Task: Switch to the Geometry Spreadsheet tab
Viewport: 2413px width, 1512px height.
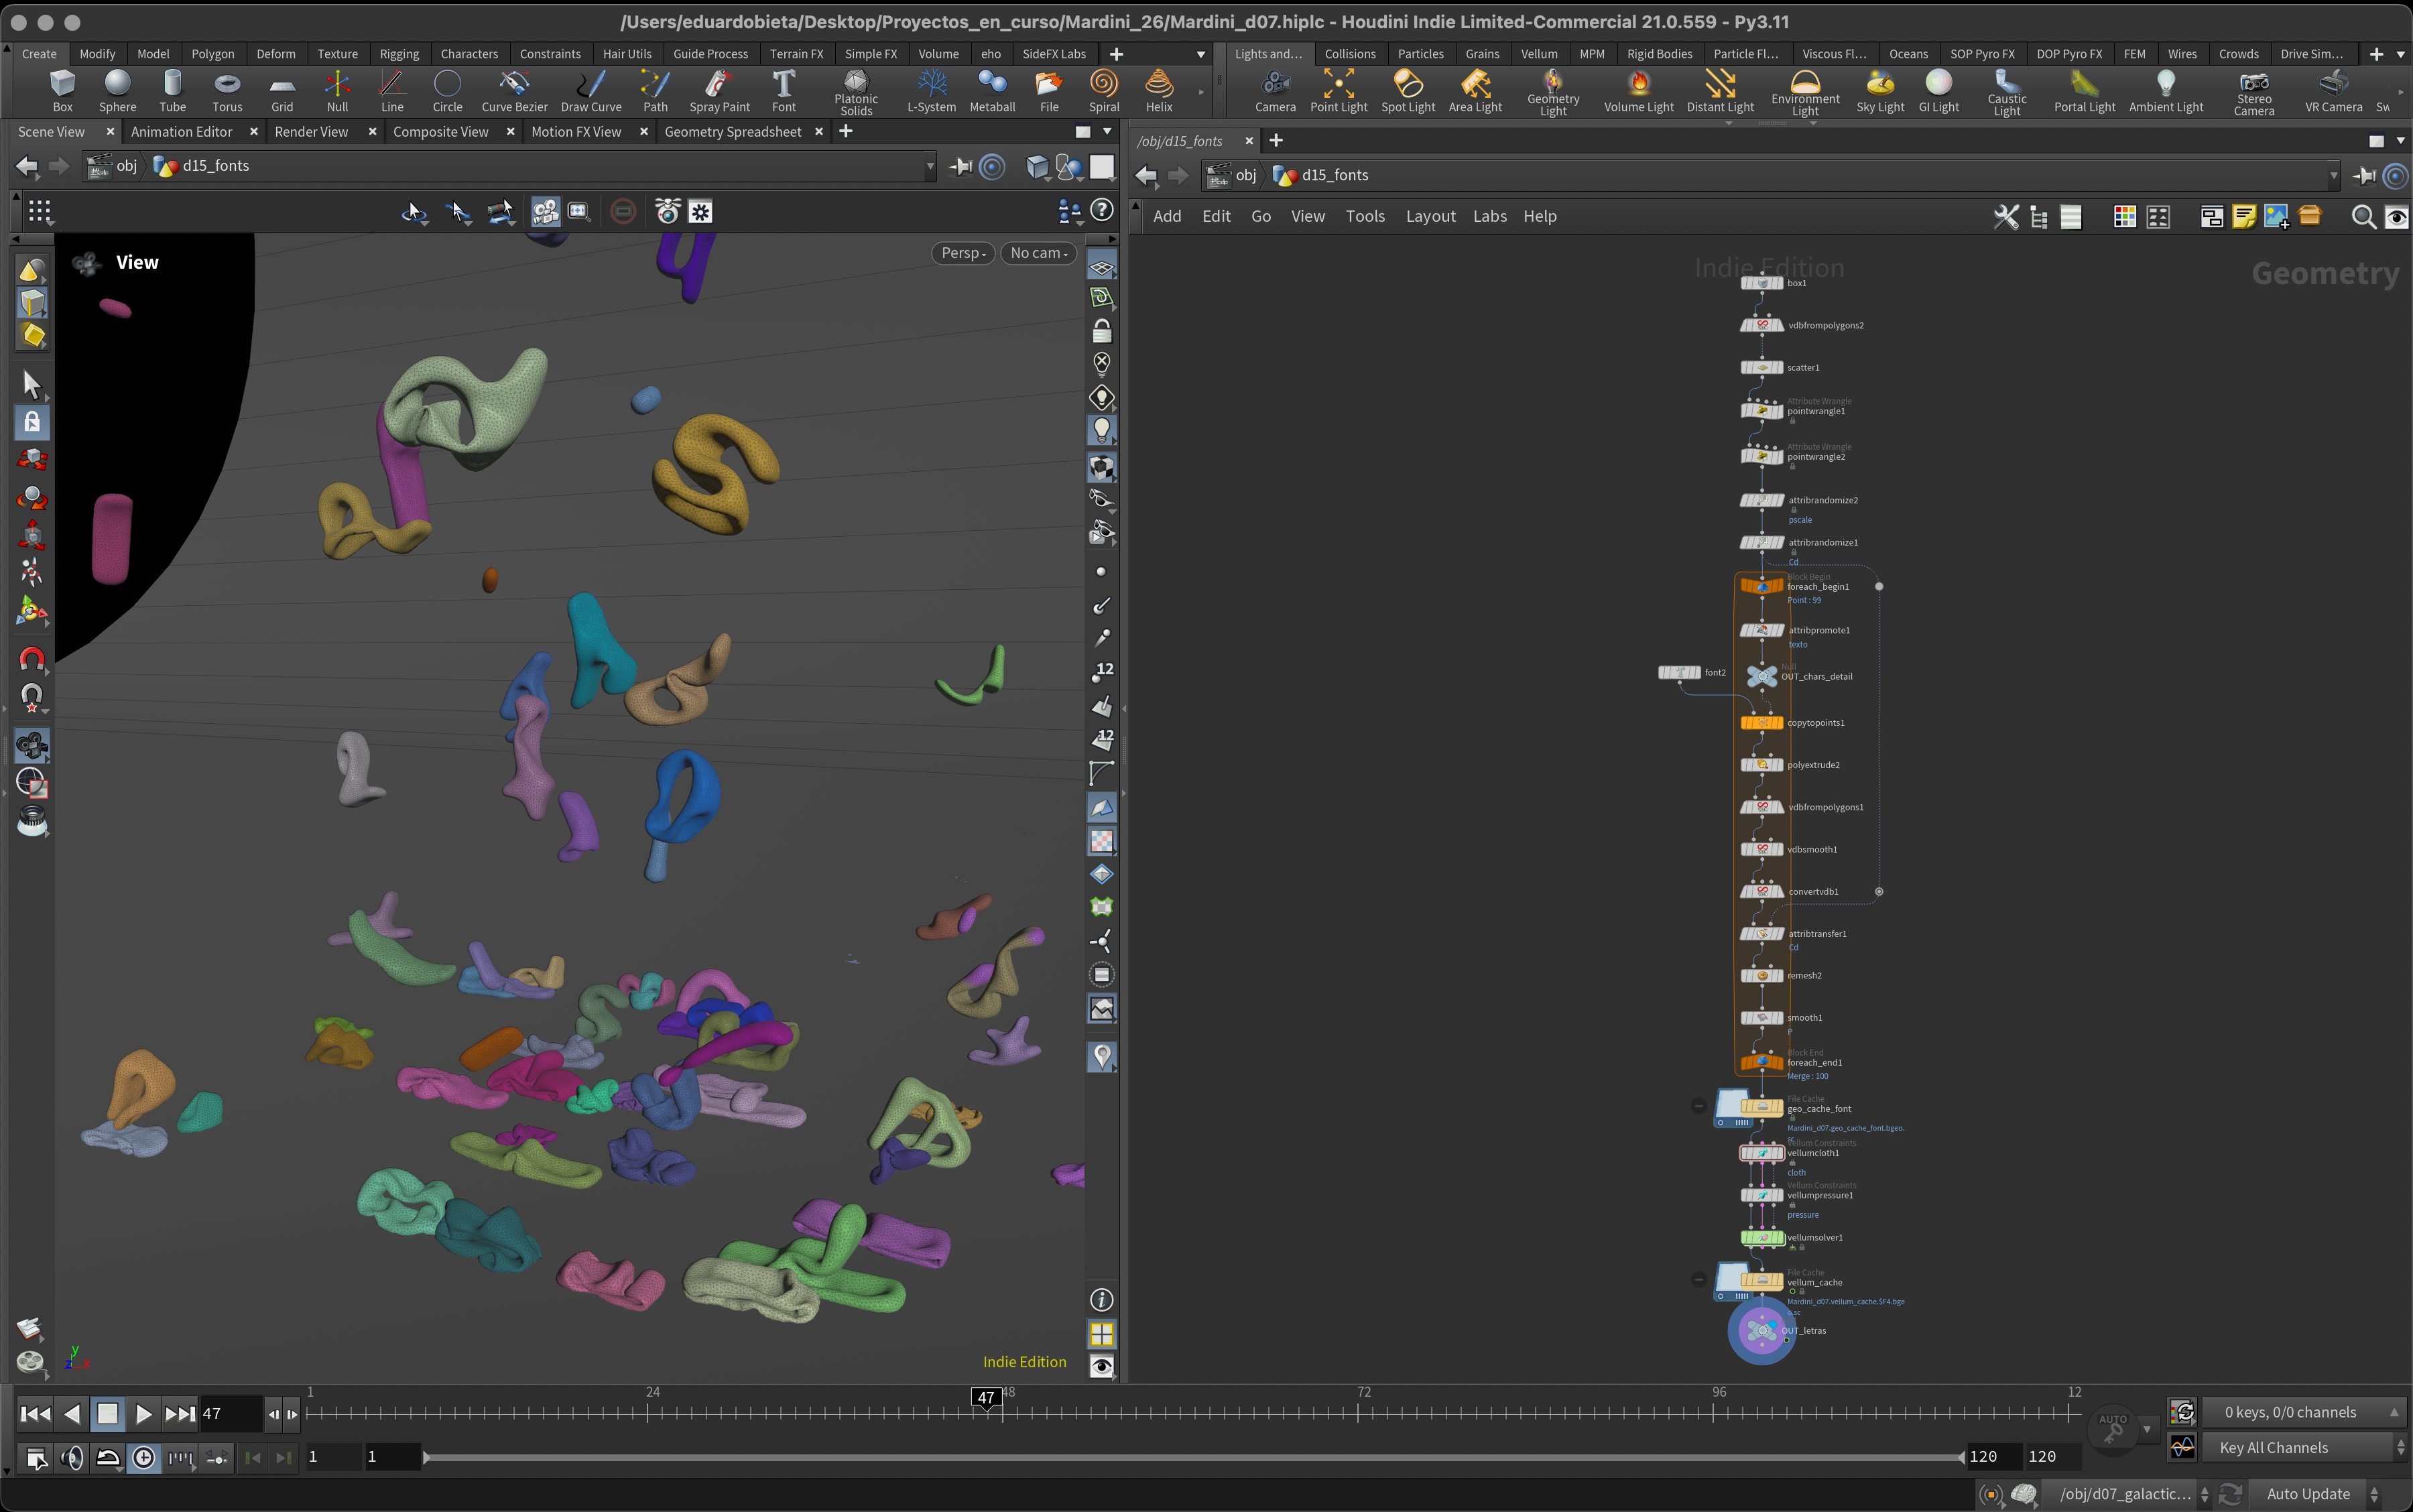Action: (x=732, y=132)
